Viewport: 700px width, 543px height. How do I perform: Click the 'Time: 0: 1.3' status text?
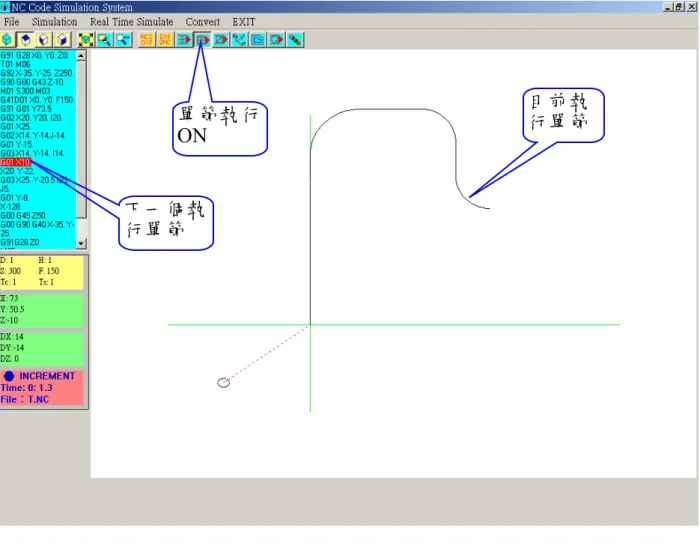[26, 388]
